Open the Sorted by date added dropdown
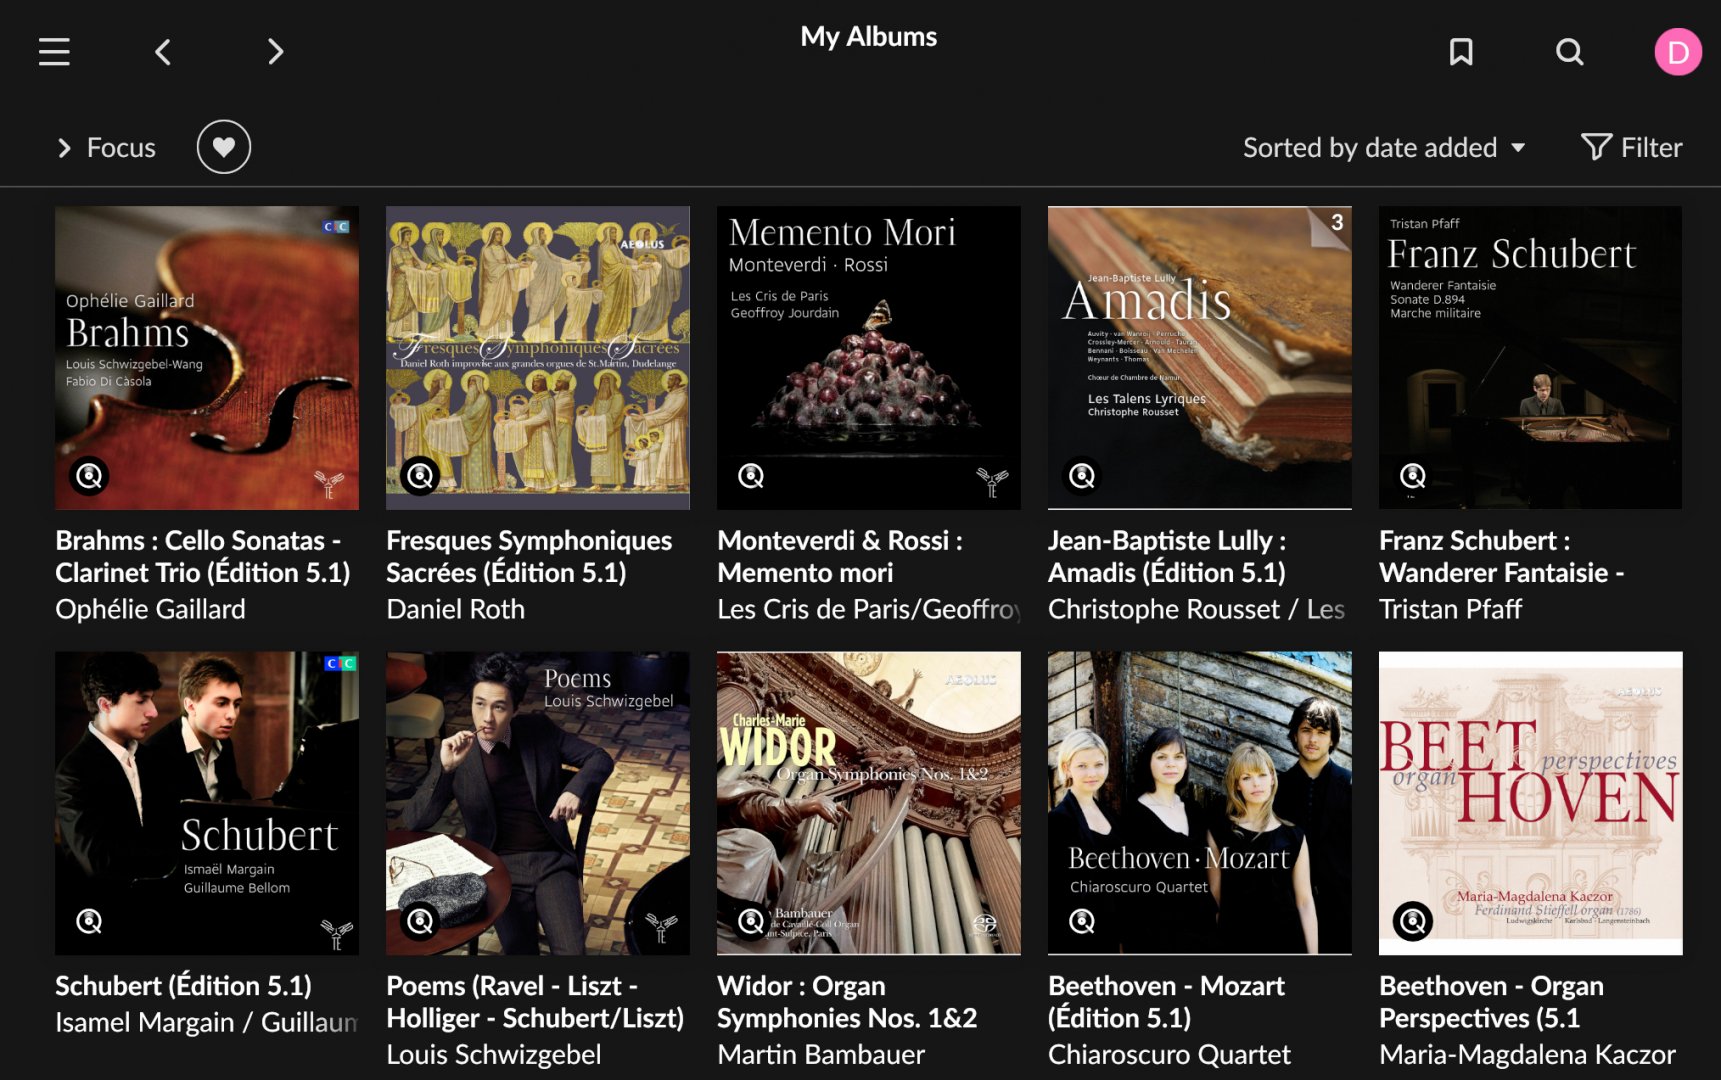The image size is (1721, 1080). pyautogui.click(x=1384, y=148)
